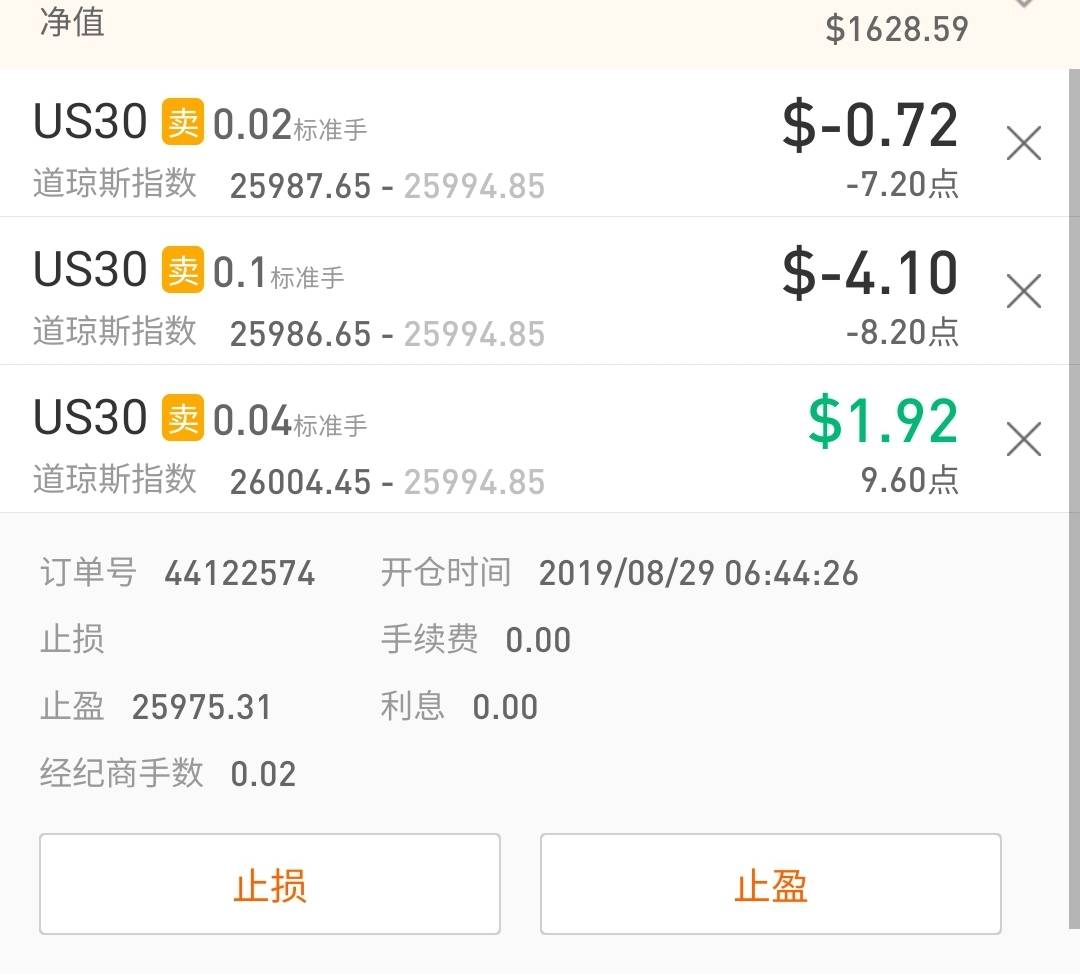
Task: Close the US30 0.04 lot position
Action: 1023,439
